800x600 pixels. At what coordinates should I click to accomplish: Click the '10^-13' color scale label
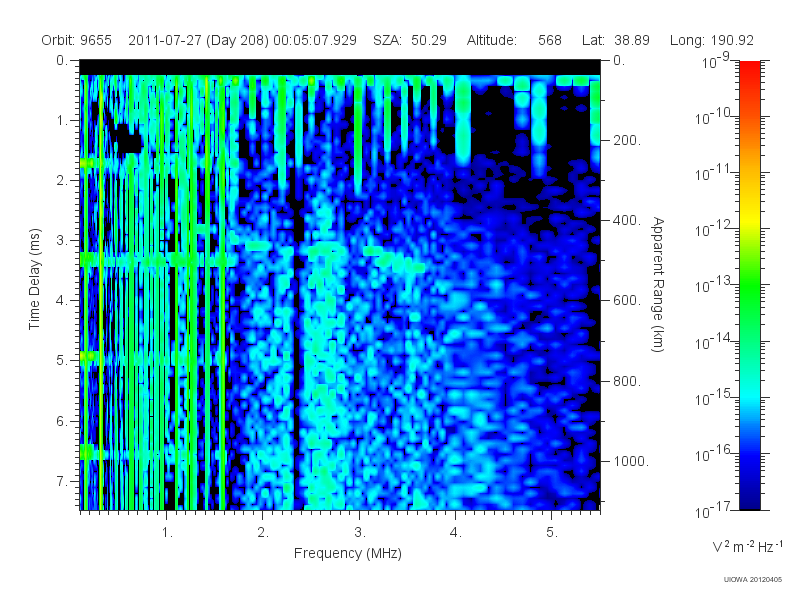(713, 285)
